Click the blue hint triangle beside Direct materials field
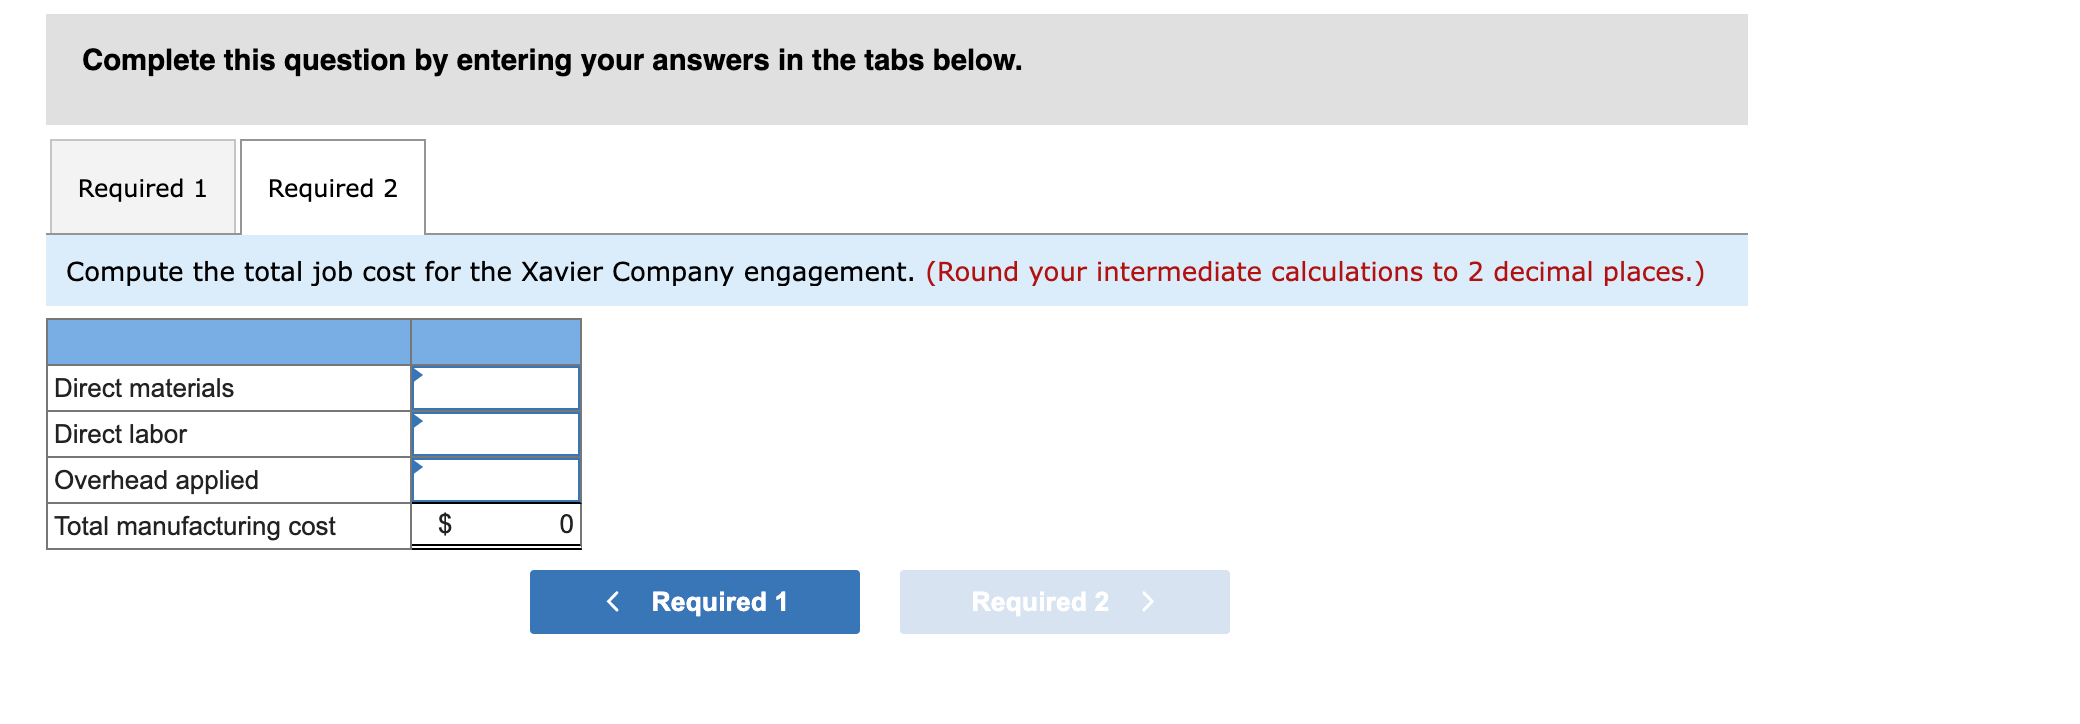 coord(416,375)
